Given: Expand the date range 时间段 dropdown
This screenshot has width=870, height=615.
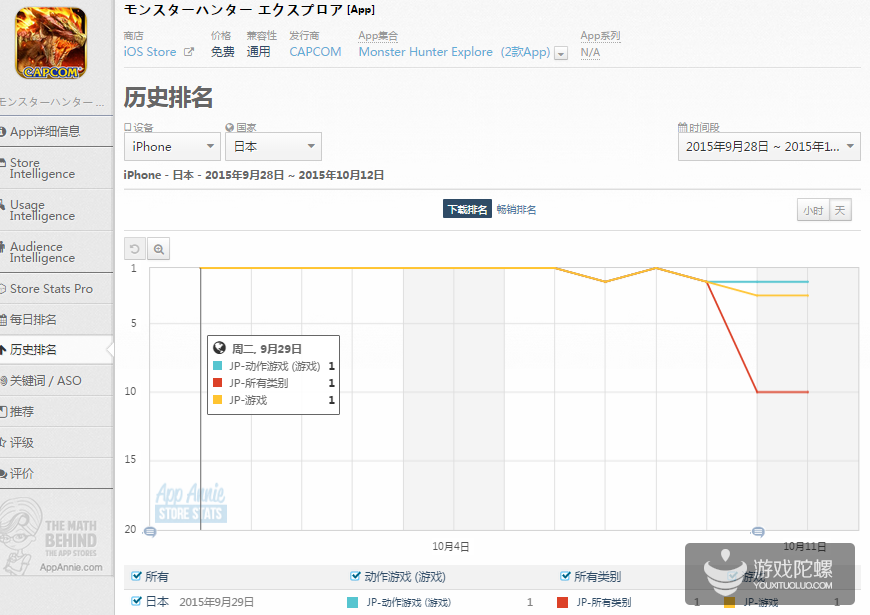Looking at the screenshot, I should pyautogui.click(x=768, y=147).
